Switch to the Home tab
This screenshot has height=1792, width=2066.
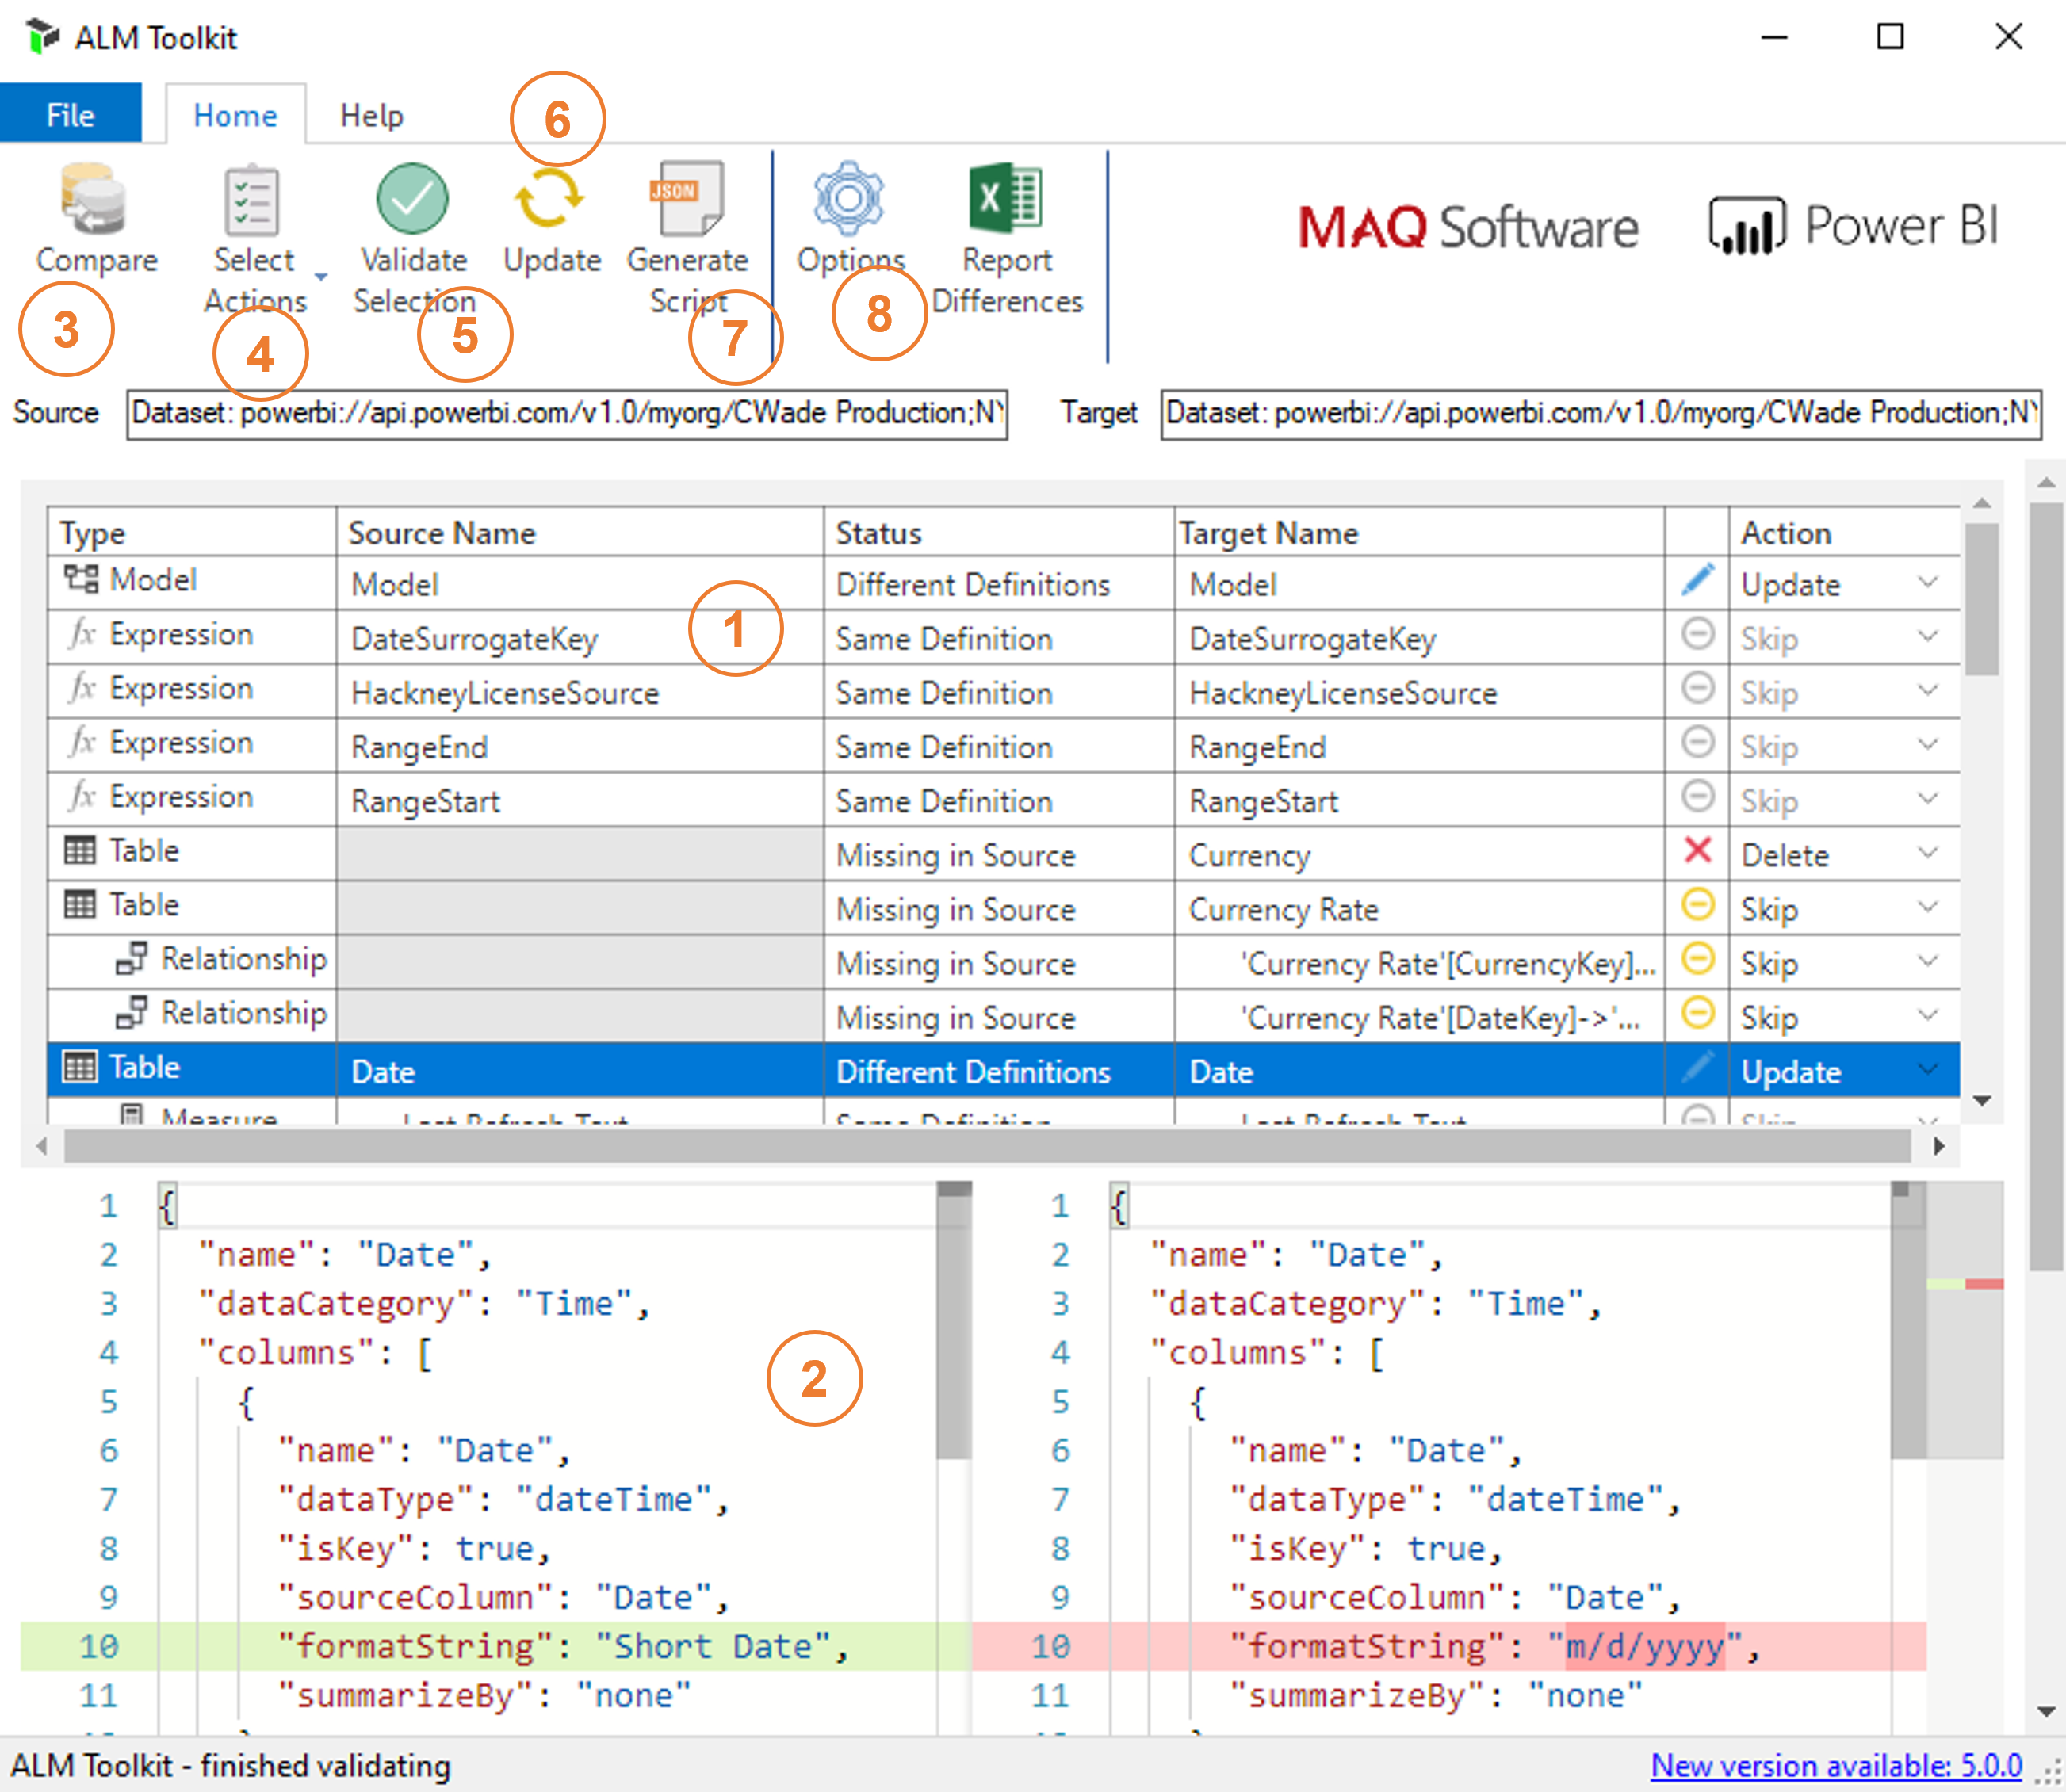point(234,114)
